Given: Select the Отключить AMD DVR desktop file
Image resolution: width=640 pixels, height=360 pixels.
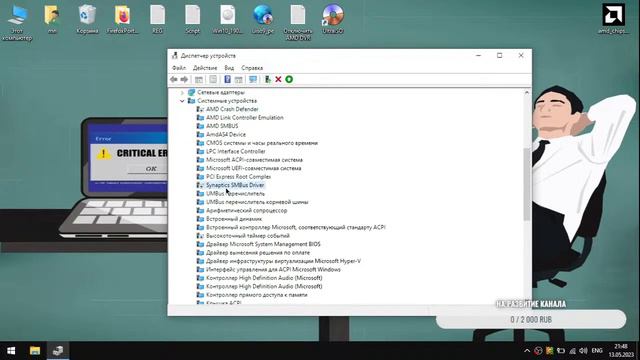Looking at the screenshot, I should 298,23.
